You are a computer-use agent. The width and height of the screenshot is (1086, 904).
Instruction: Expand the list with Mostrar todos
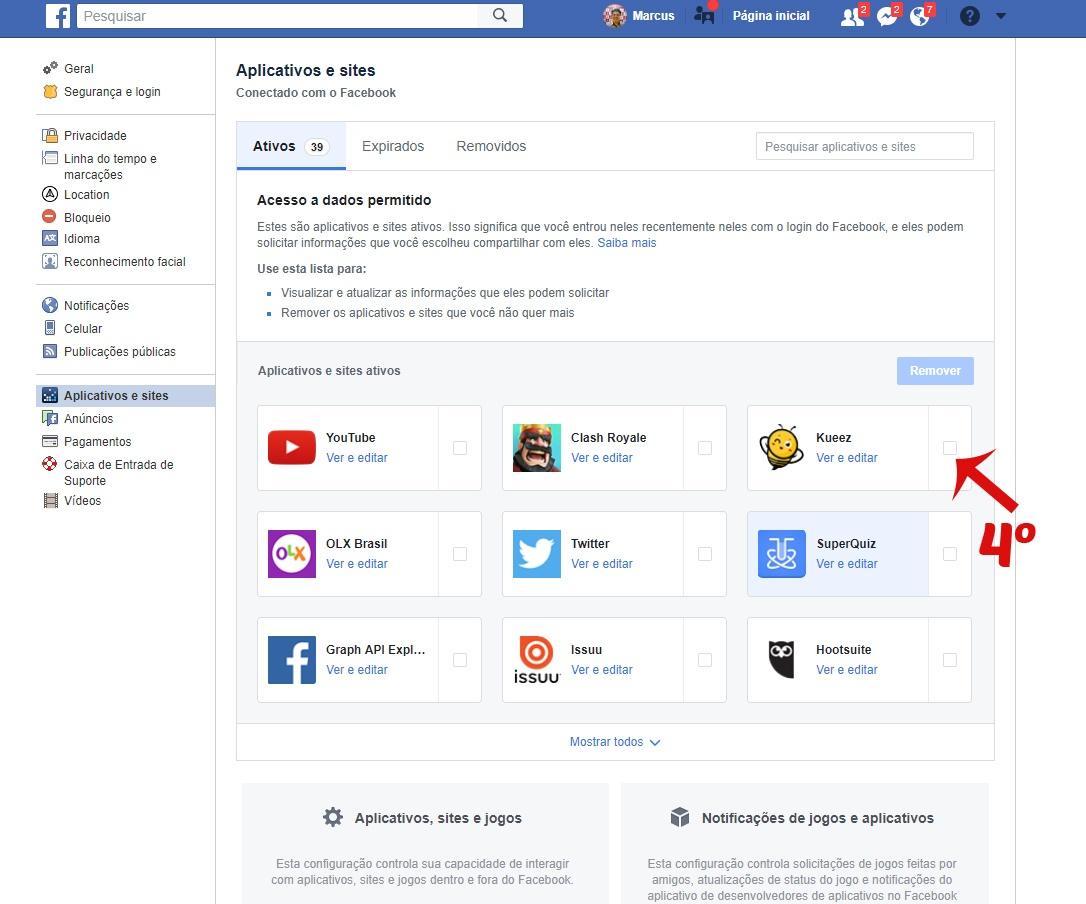(614, 742)
